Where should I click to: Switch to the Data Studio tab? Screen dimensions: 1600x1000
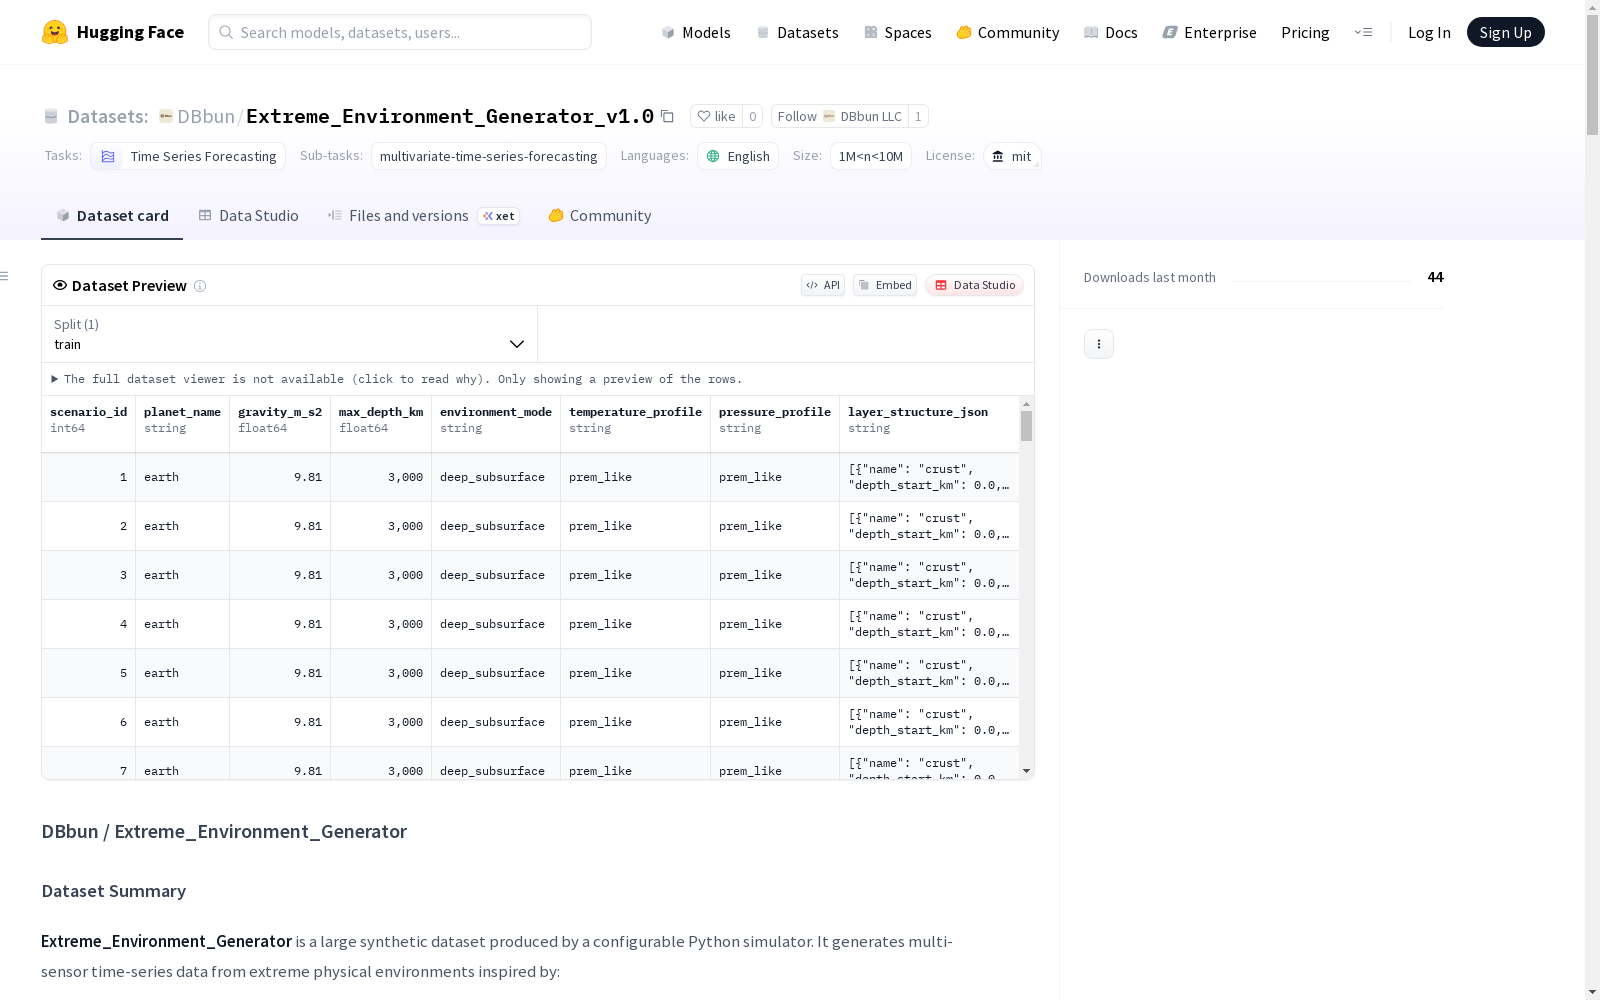click(248, 216)
